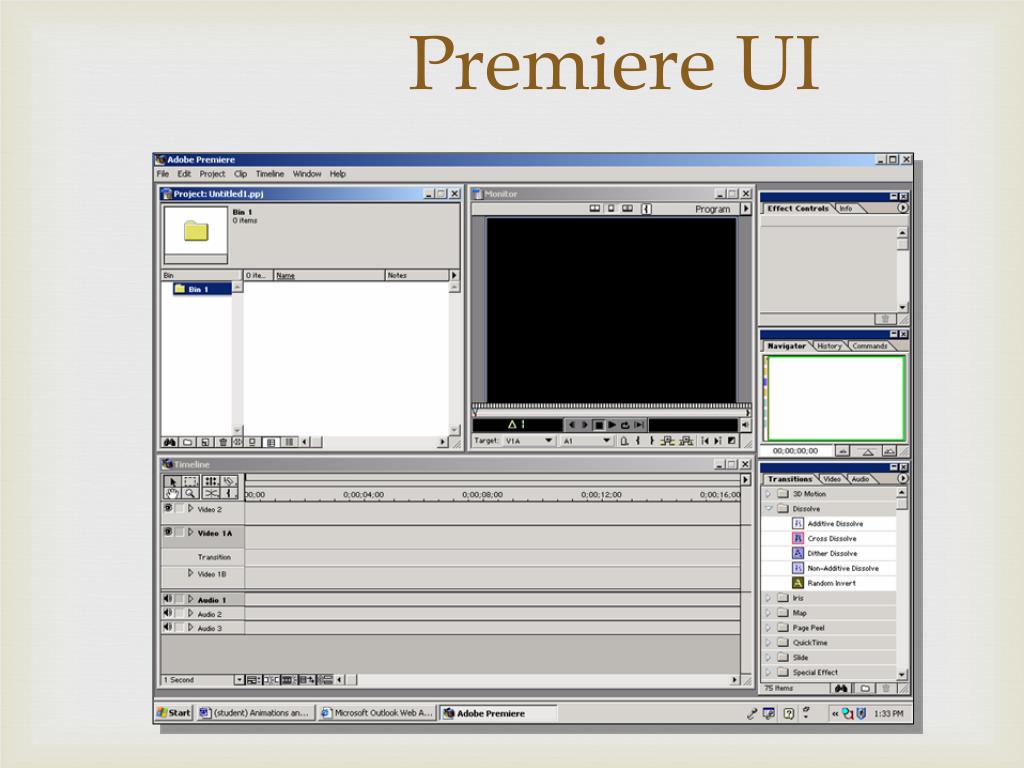Viewport: 1024px width, 768px height.
Task: Switch Project window to list view
Action: tap(289, 442)
